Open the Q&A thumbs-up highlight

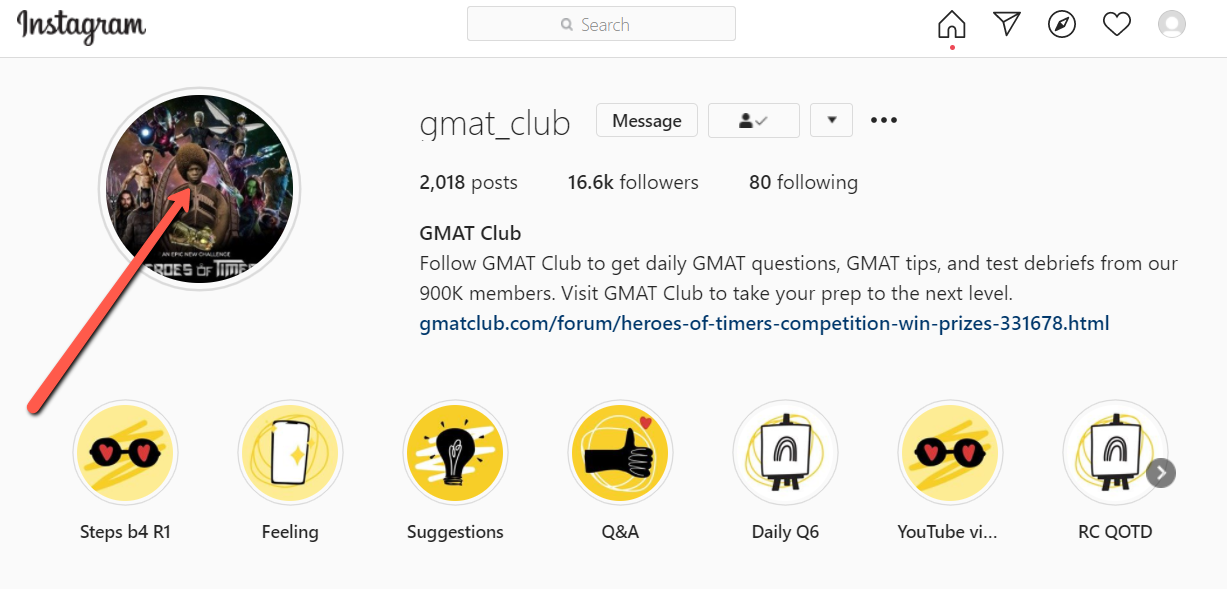[x=620, y=453]
